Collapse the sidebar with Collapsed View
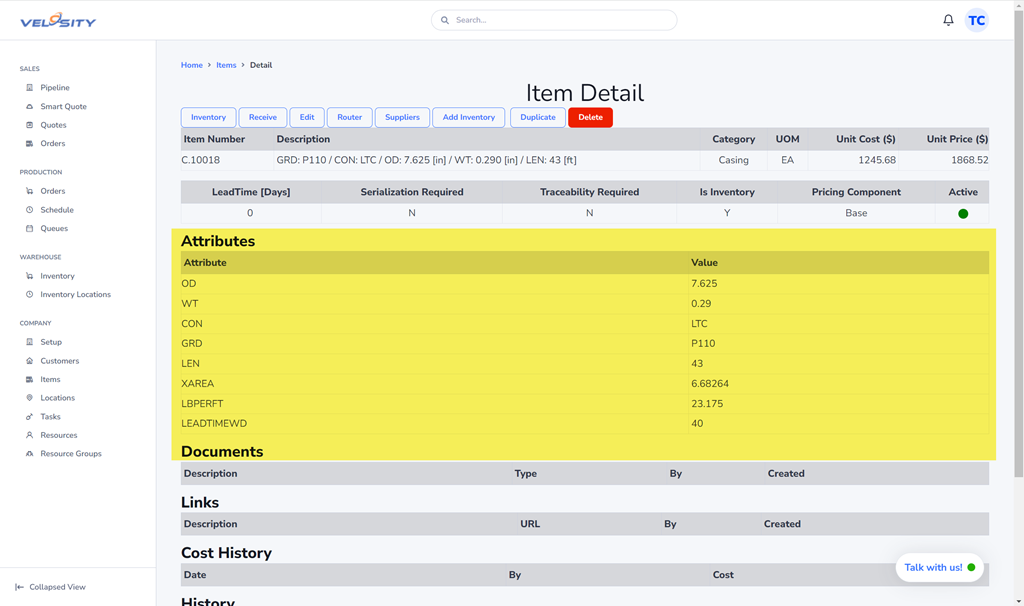Image resolution: width=1024 pixels, height=606 pixels. tap(57, 587)
